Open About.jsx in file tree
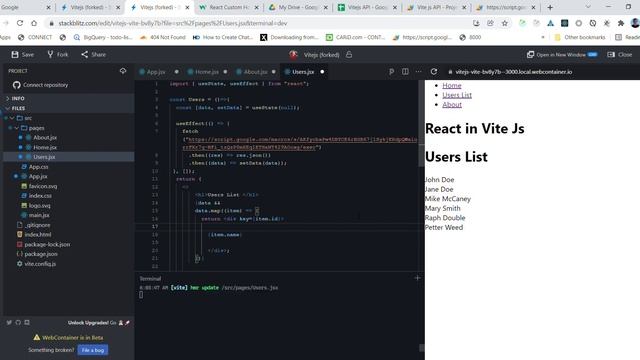Screen dimensions: 640x360 pyautogui.click(x=45, y=138)
